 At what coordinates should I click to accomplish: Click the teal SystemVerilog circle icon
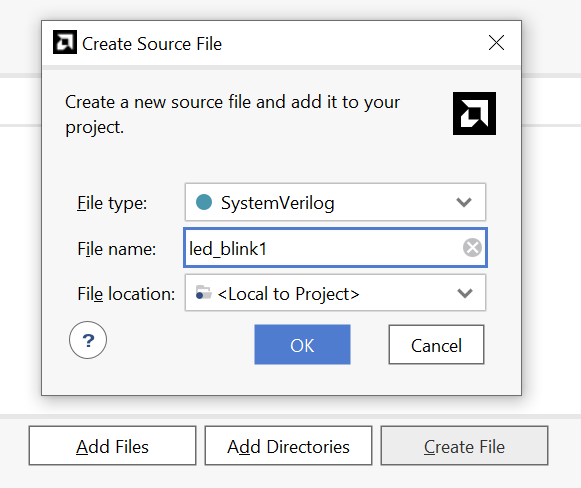point(204,202)
